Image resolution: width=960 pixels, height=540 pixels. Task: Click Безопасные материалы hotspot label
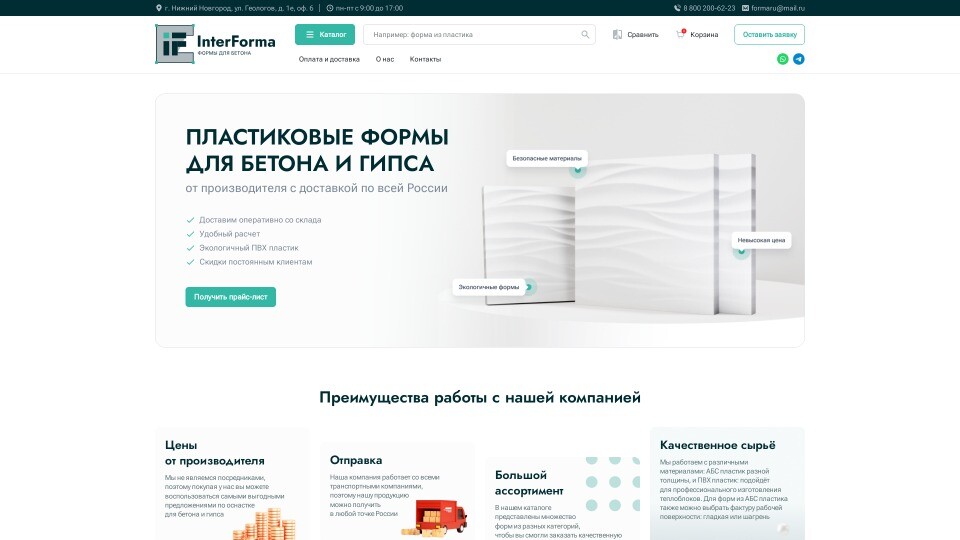click(547, 158)
